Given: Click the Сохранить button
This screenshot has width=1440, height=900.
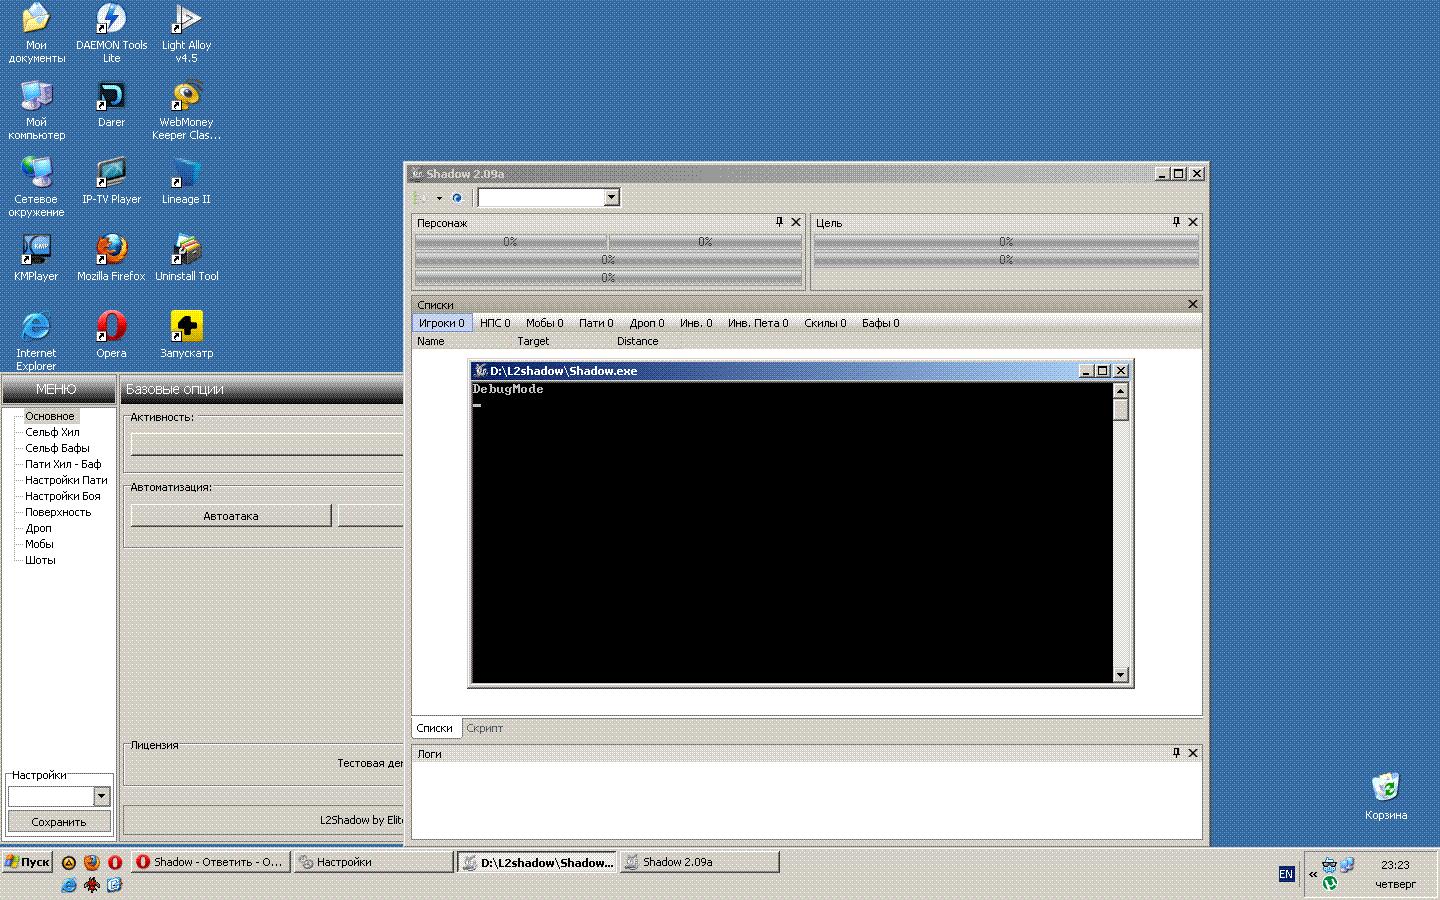Looking at the screenshot, I should coord(59,822).
